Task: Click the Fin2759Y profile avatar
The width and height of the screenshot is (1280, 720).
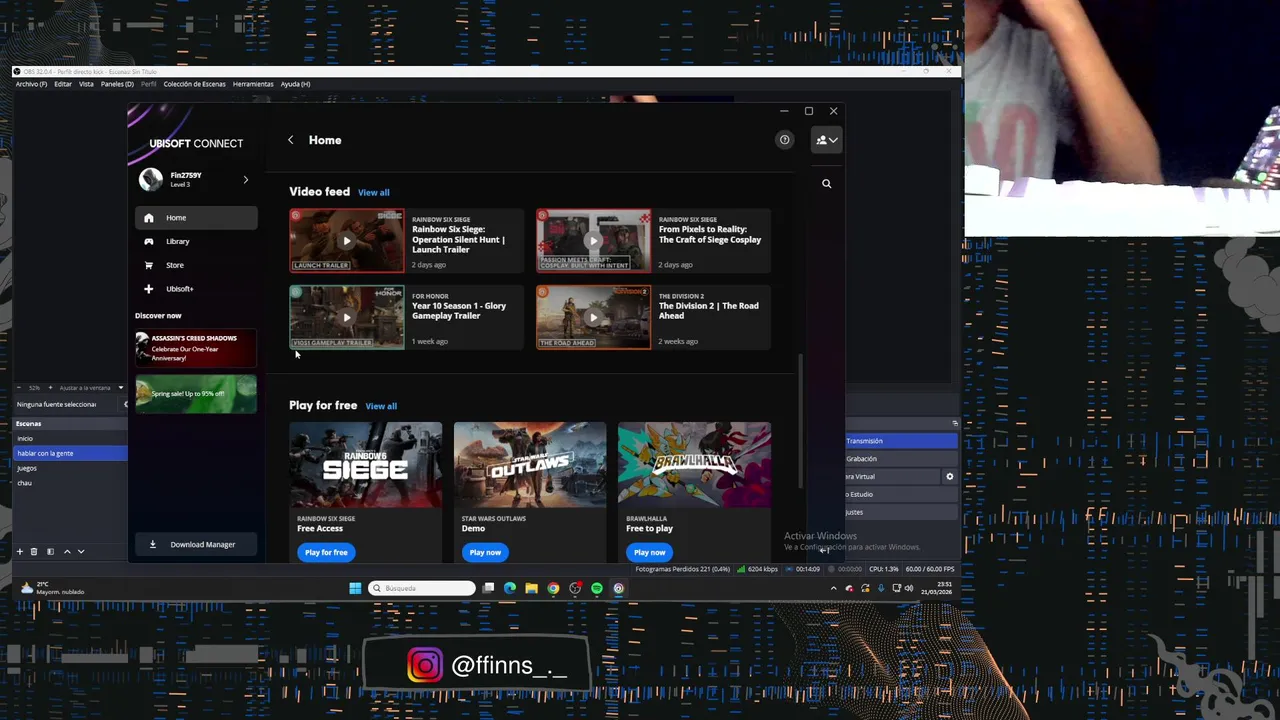Action: (151, 179)
